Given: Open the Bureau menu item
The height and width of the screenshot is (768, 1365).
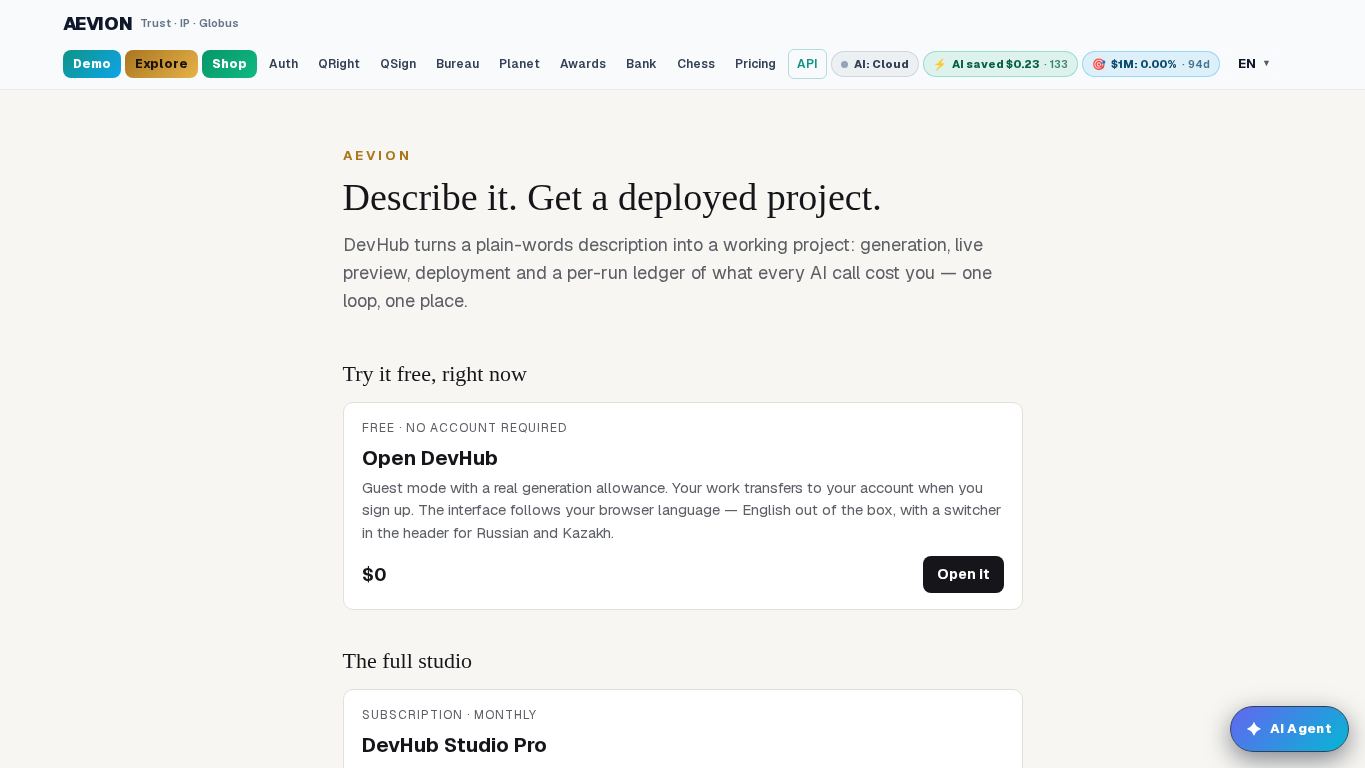Looking at the screenshot, I should (457, 64).
